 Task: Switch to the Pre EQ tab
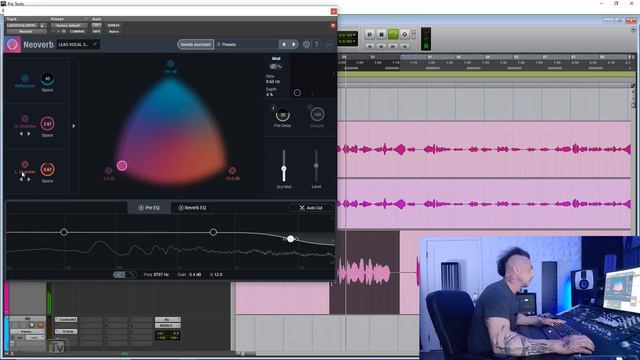pos(149,208)
